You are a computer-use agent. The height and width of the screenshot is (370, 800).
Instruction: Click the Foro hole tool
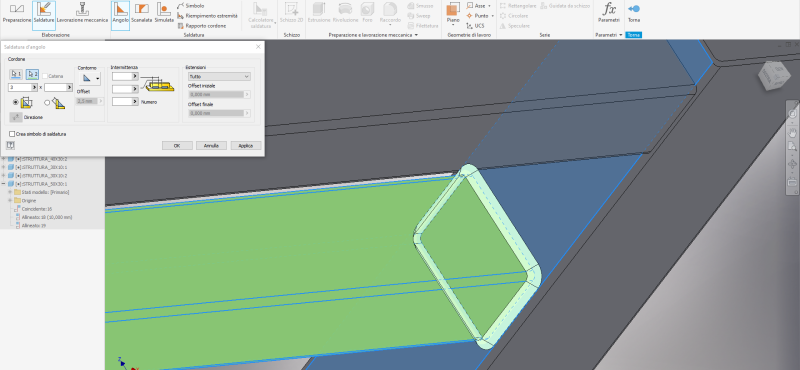point(367,14)
